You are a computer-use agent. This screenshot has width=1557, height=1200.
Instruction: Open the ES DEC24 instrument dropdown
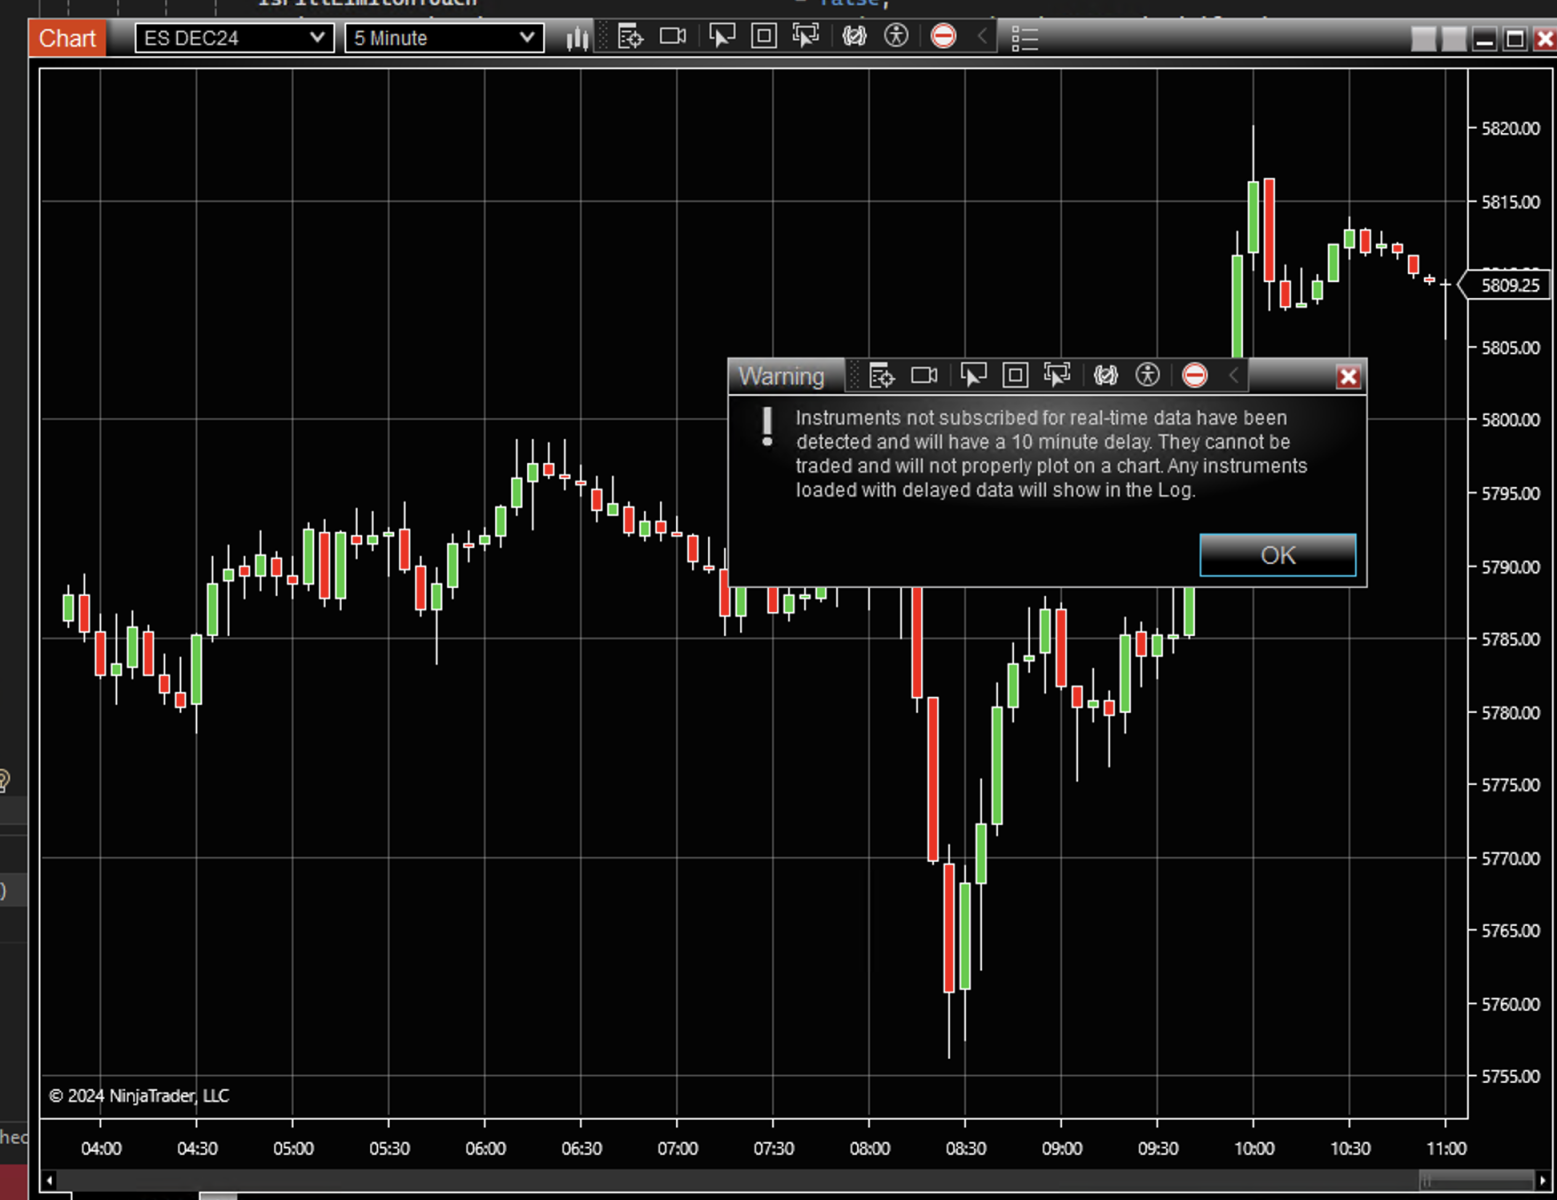pyautogui.click(x=234, y=38)
